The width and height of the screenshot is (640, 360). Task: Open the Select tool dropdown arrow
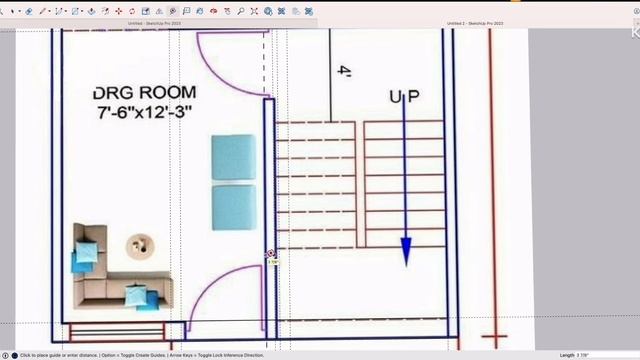click(x=19, y=11)
